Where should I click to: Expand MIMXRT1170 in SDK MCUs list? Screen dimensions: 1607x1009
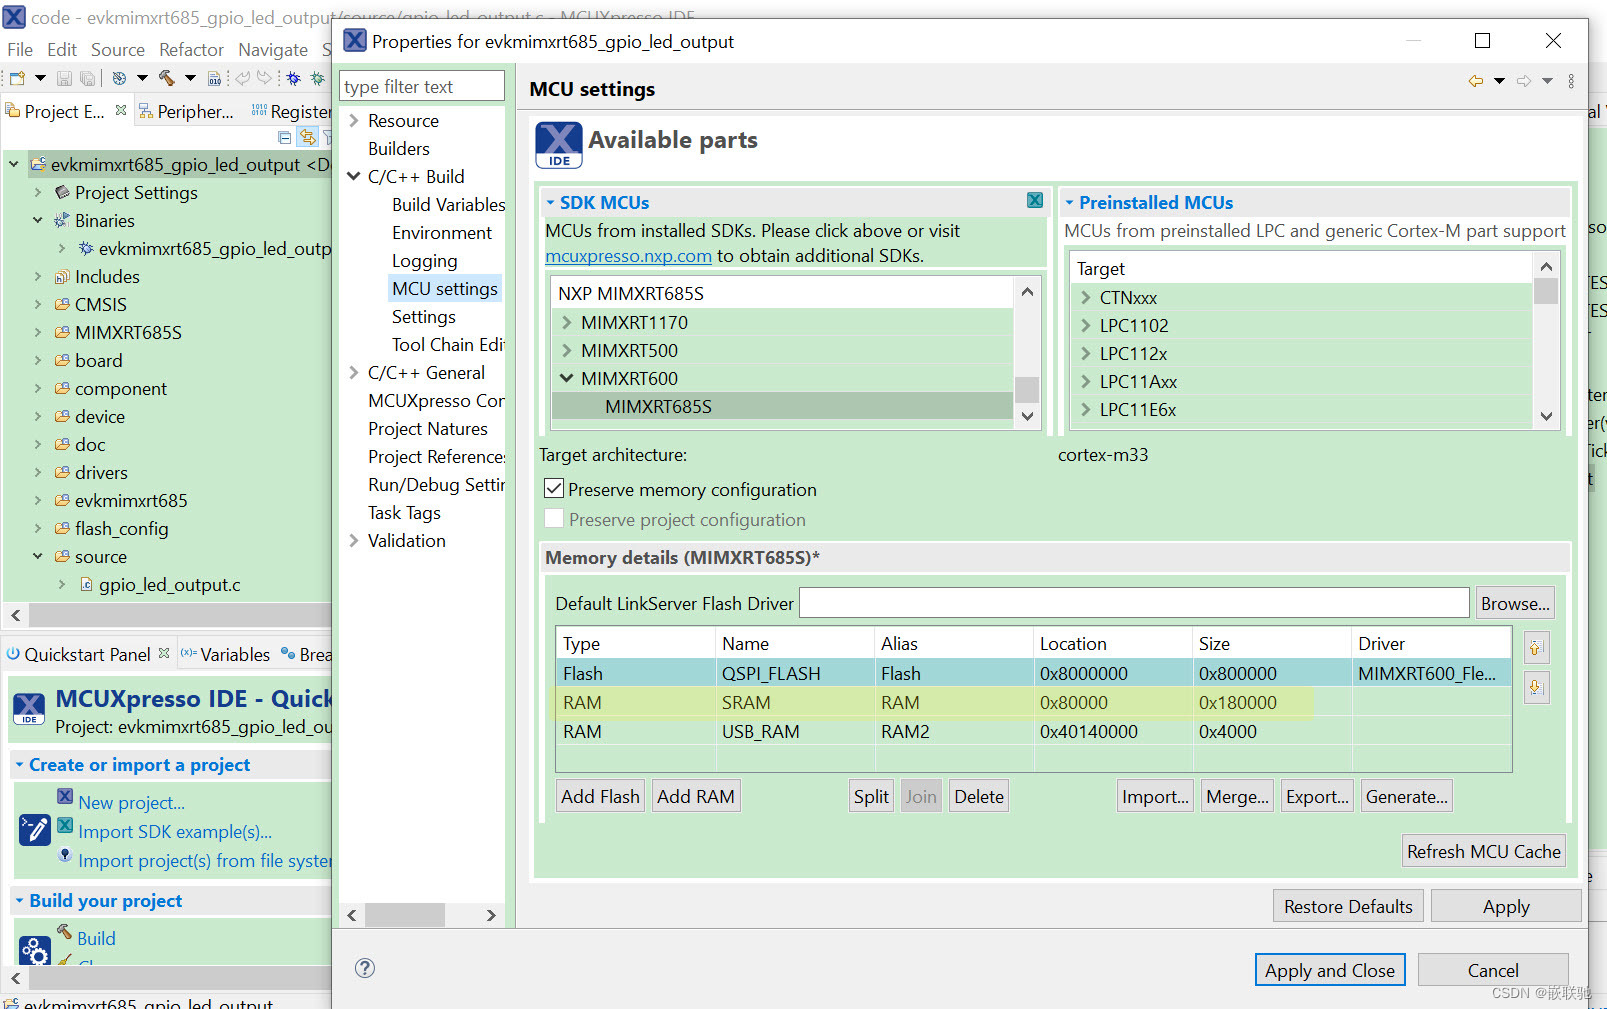tap(567, 322)
